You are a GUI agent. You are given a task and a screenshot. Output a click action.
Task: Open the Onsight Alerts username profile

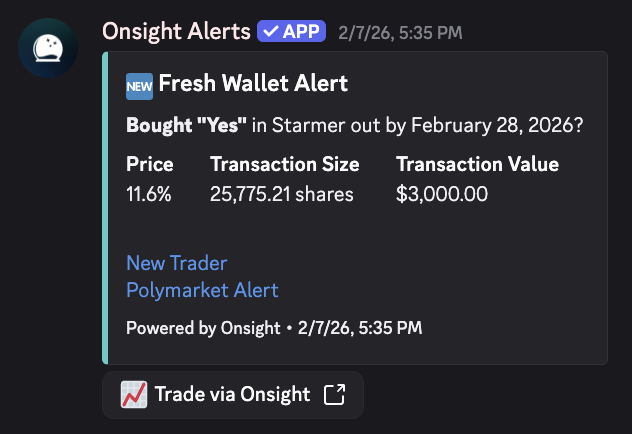[x=176, y=31]
